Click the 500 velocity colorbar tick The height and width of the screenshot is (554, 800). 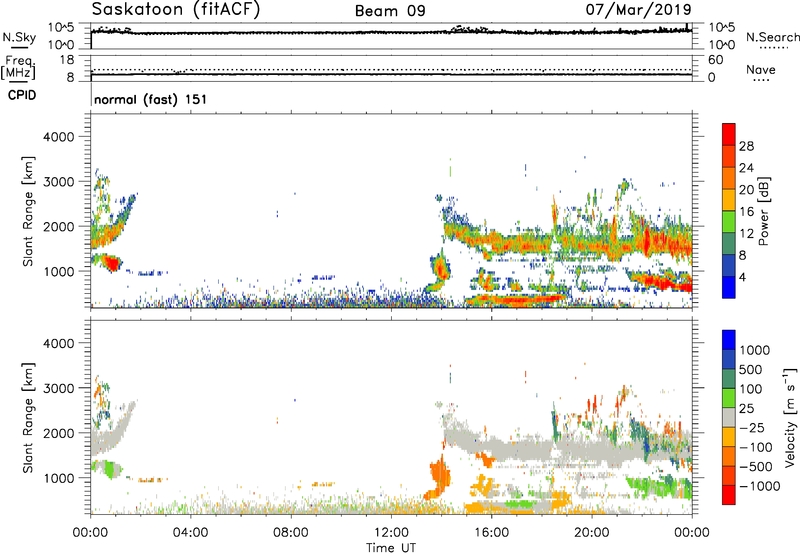click(751, 369)
